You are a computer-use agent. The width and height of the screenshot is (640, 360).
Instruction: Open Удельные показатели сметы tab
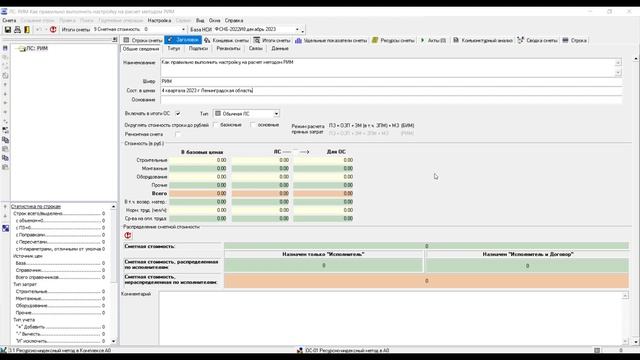coord(331,40)
